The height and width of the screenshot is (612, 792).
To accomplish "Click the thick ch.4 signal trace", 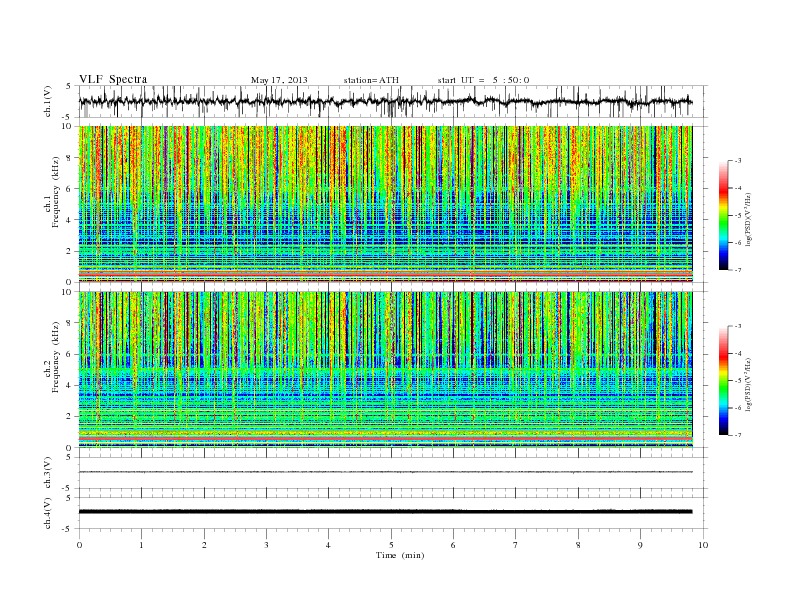I will (x=385, y=512).
